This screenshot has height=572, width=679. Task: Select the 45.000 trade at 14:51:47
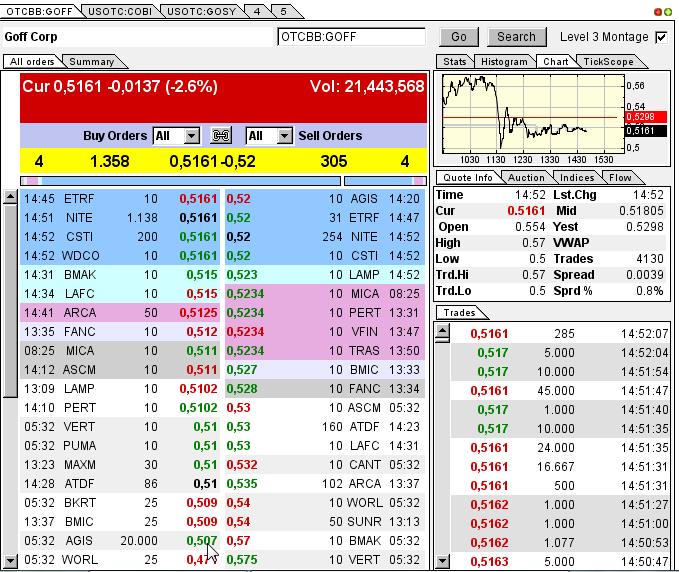coord(560,391)
